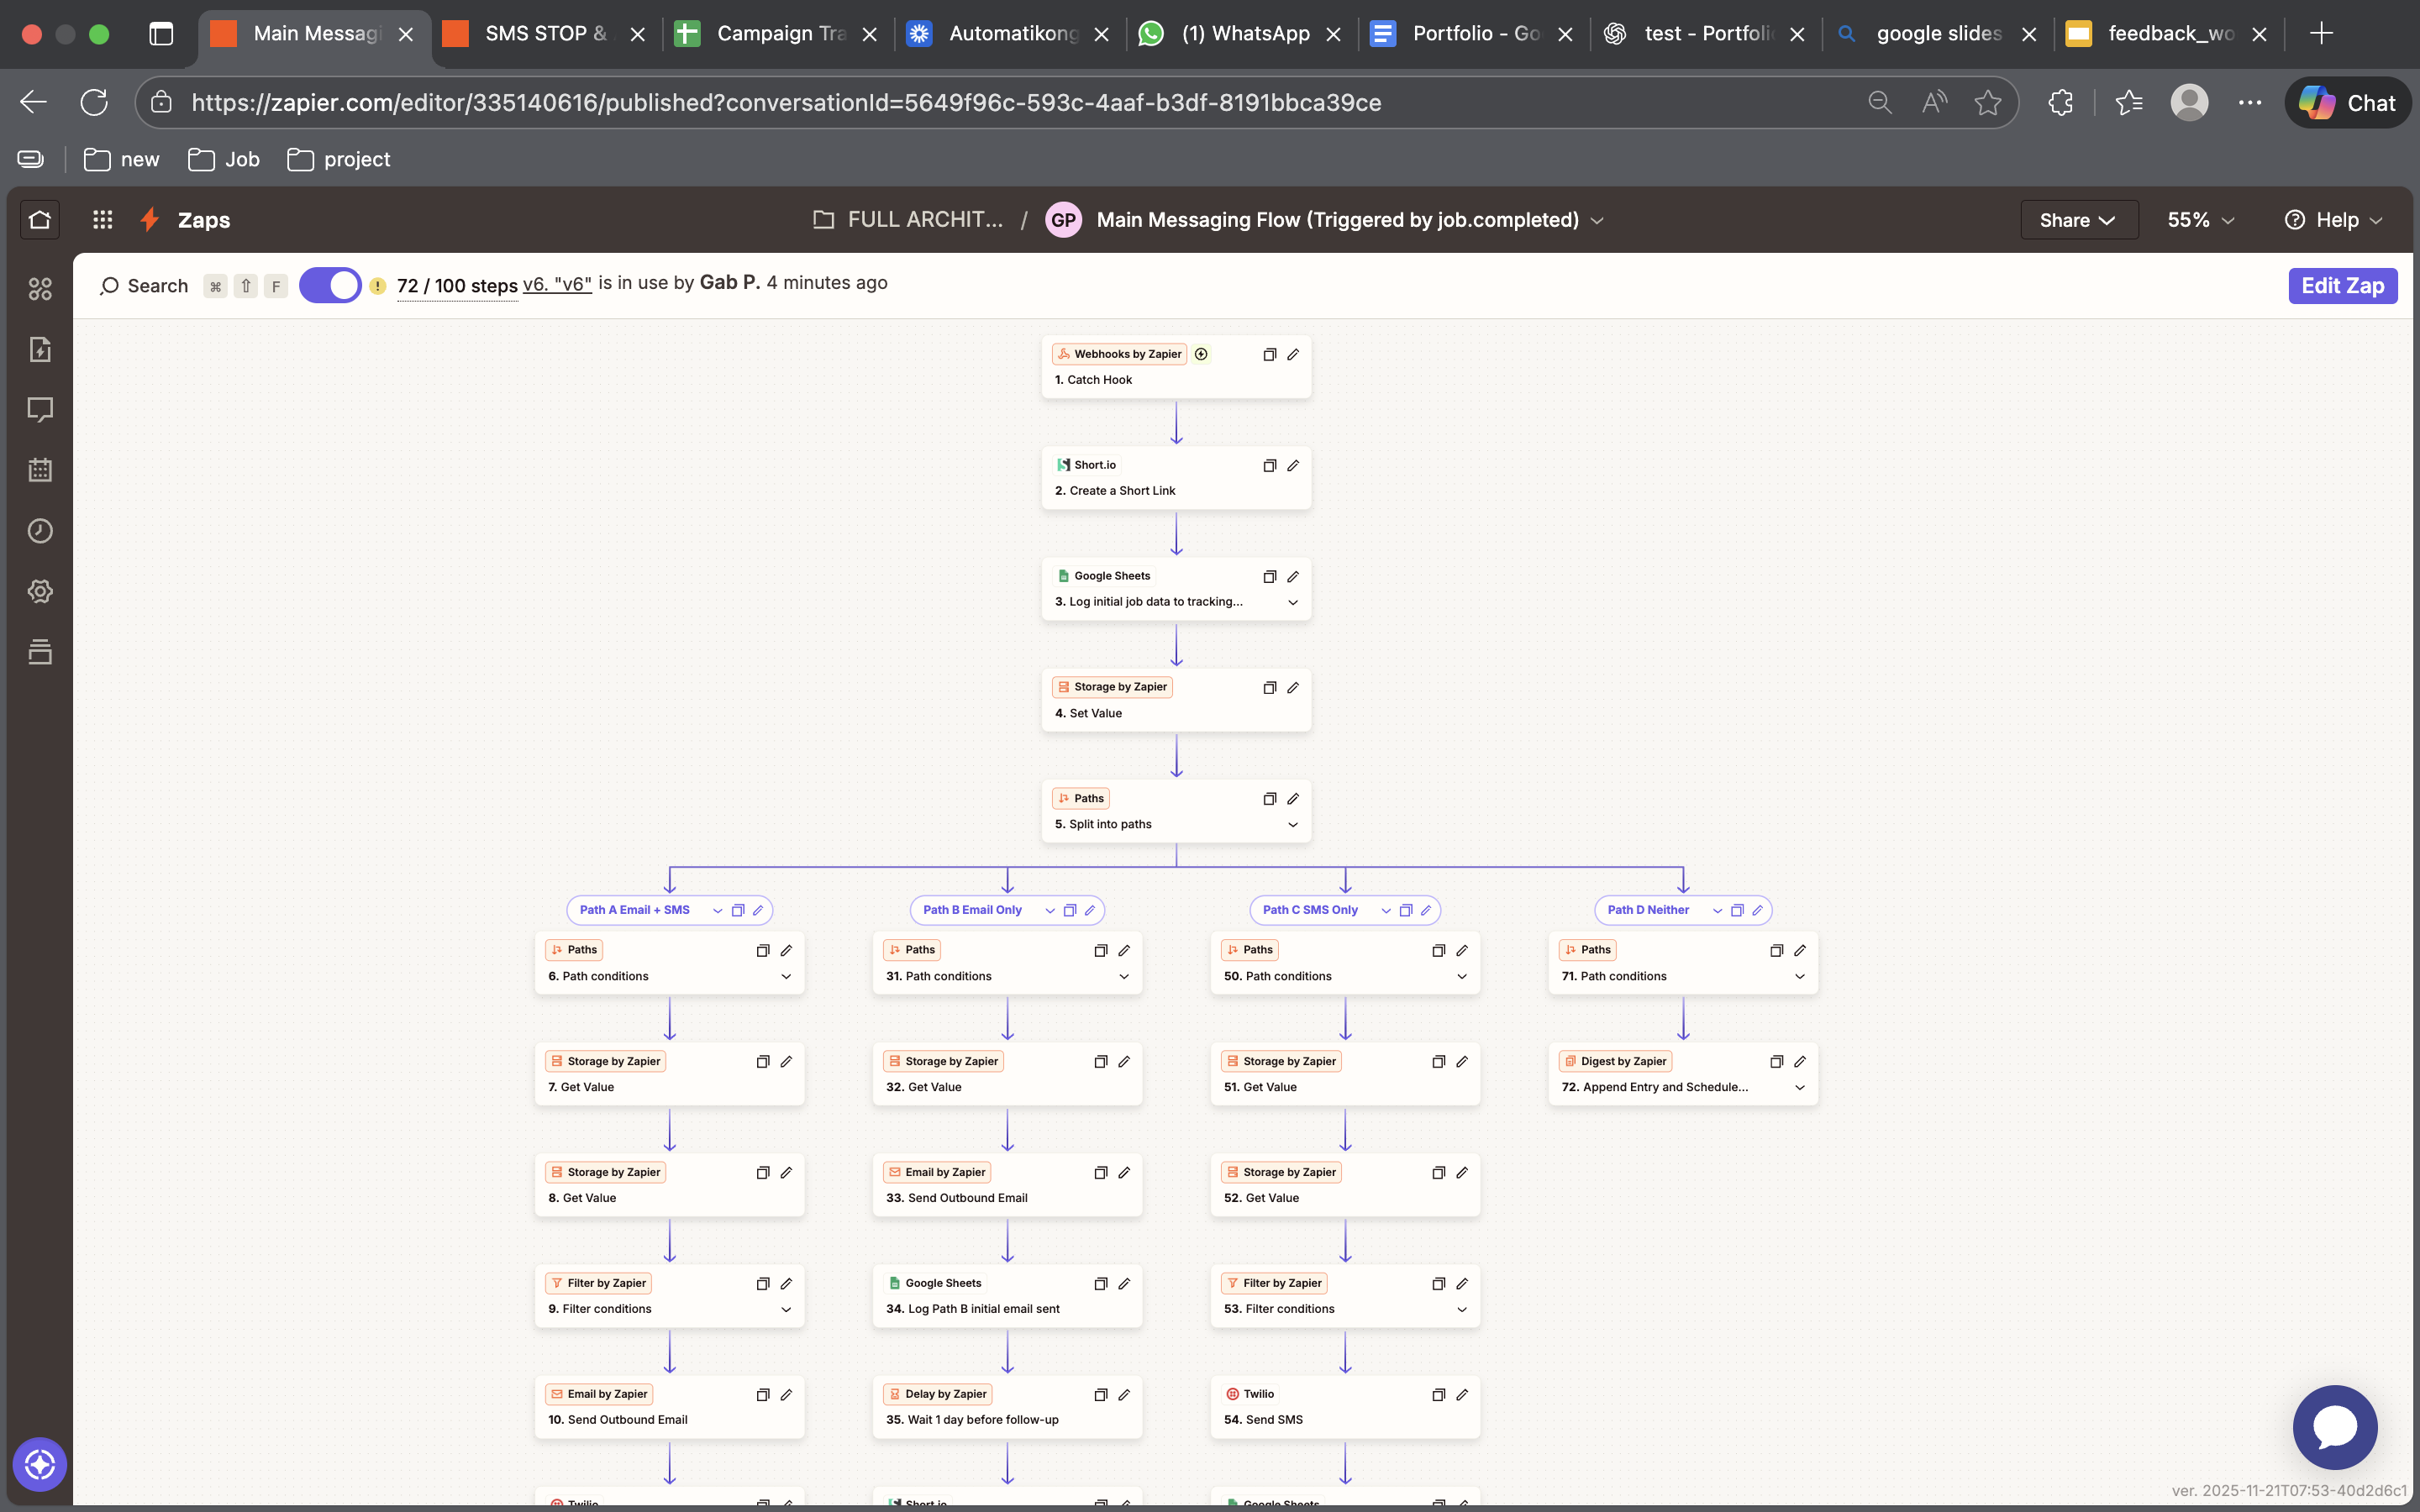Open Zapier home icon in top bar
This screenshot has width=2420, height=1512.
[x=40, y=219]
